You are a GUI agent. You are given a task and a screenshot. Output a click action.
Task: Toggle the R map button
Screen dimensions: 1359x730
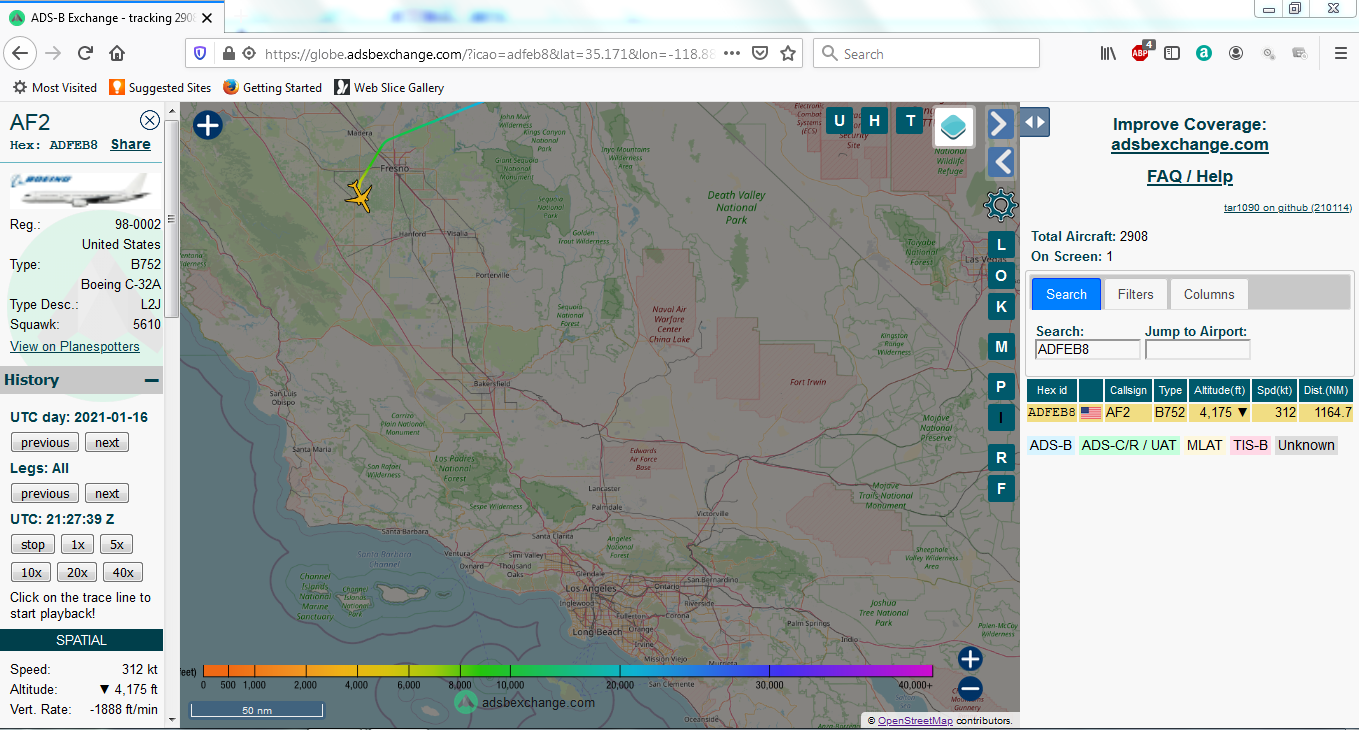(x=1001, y=458)
